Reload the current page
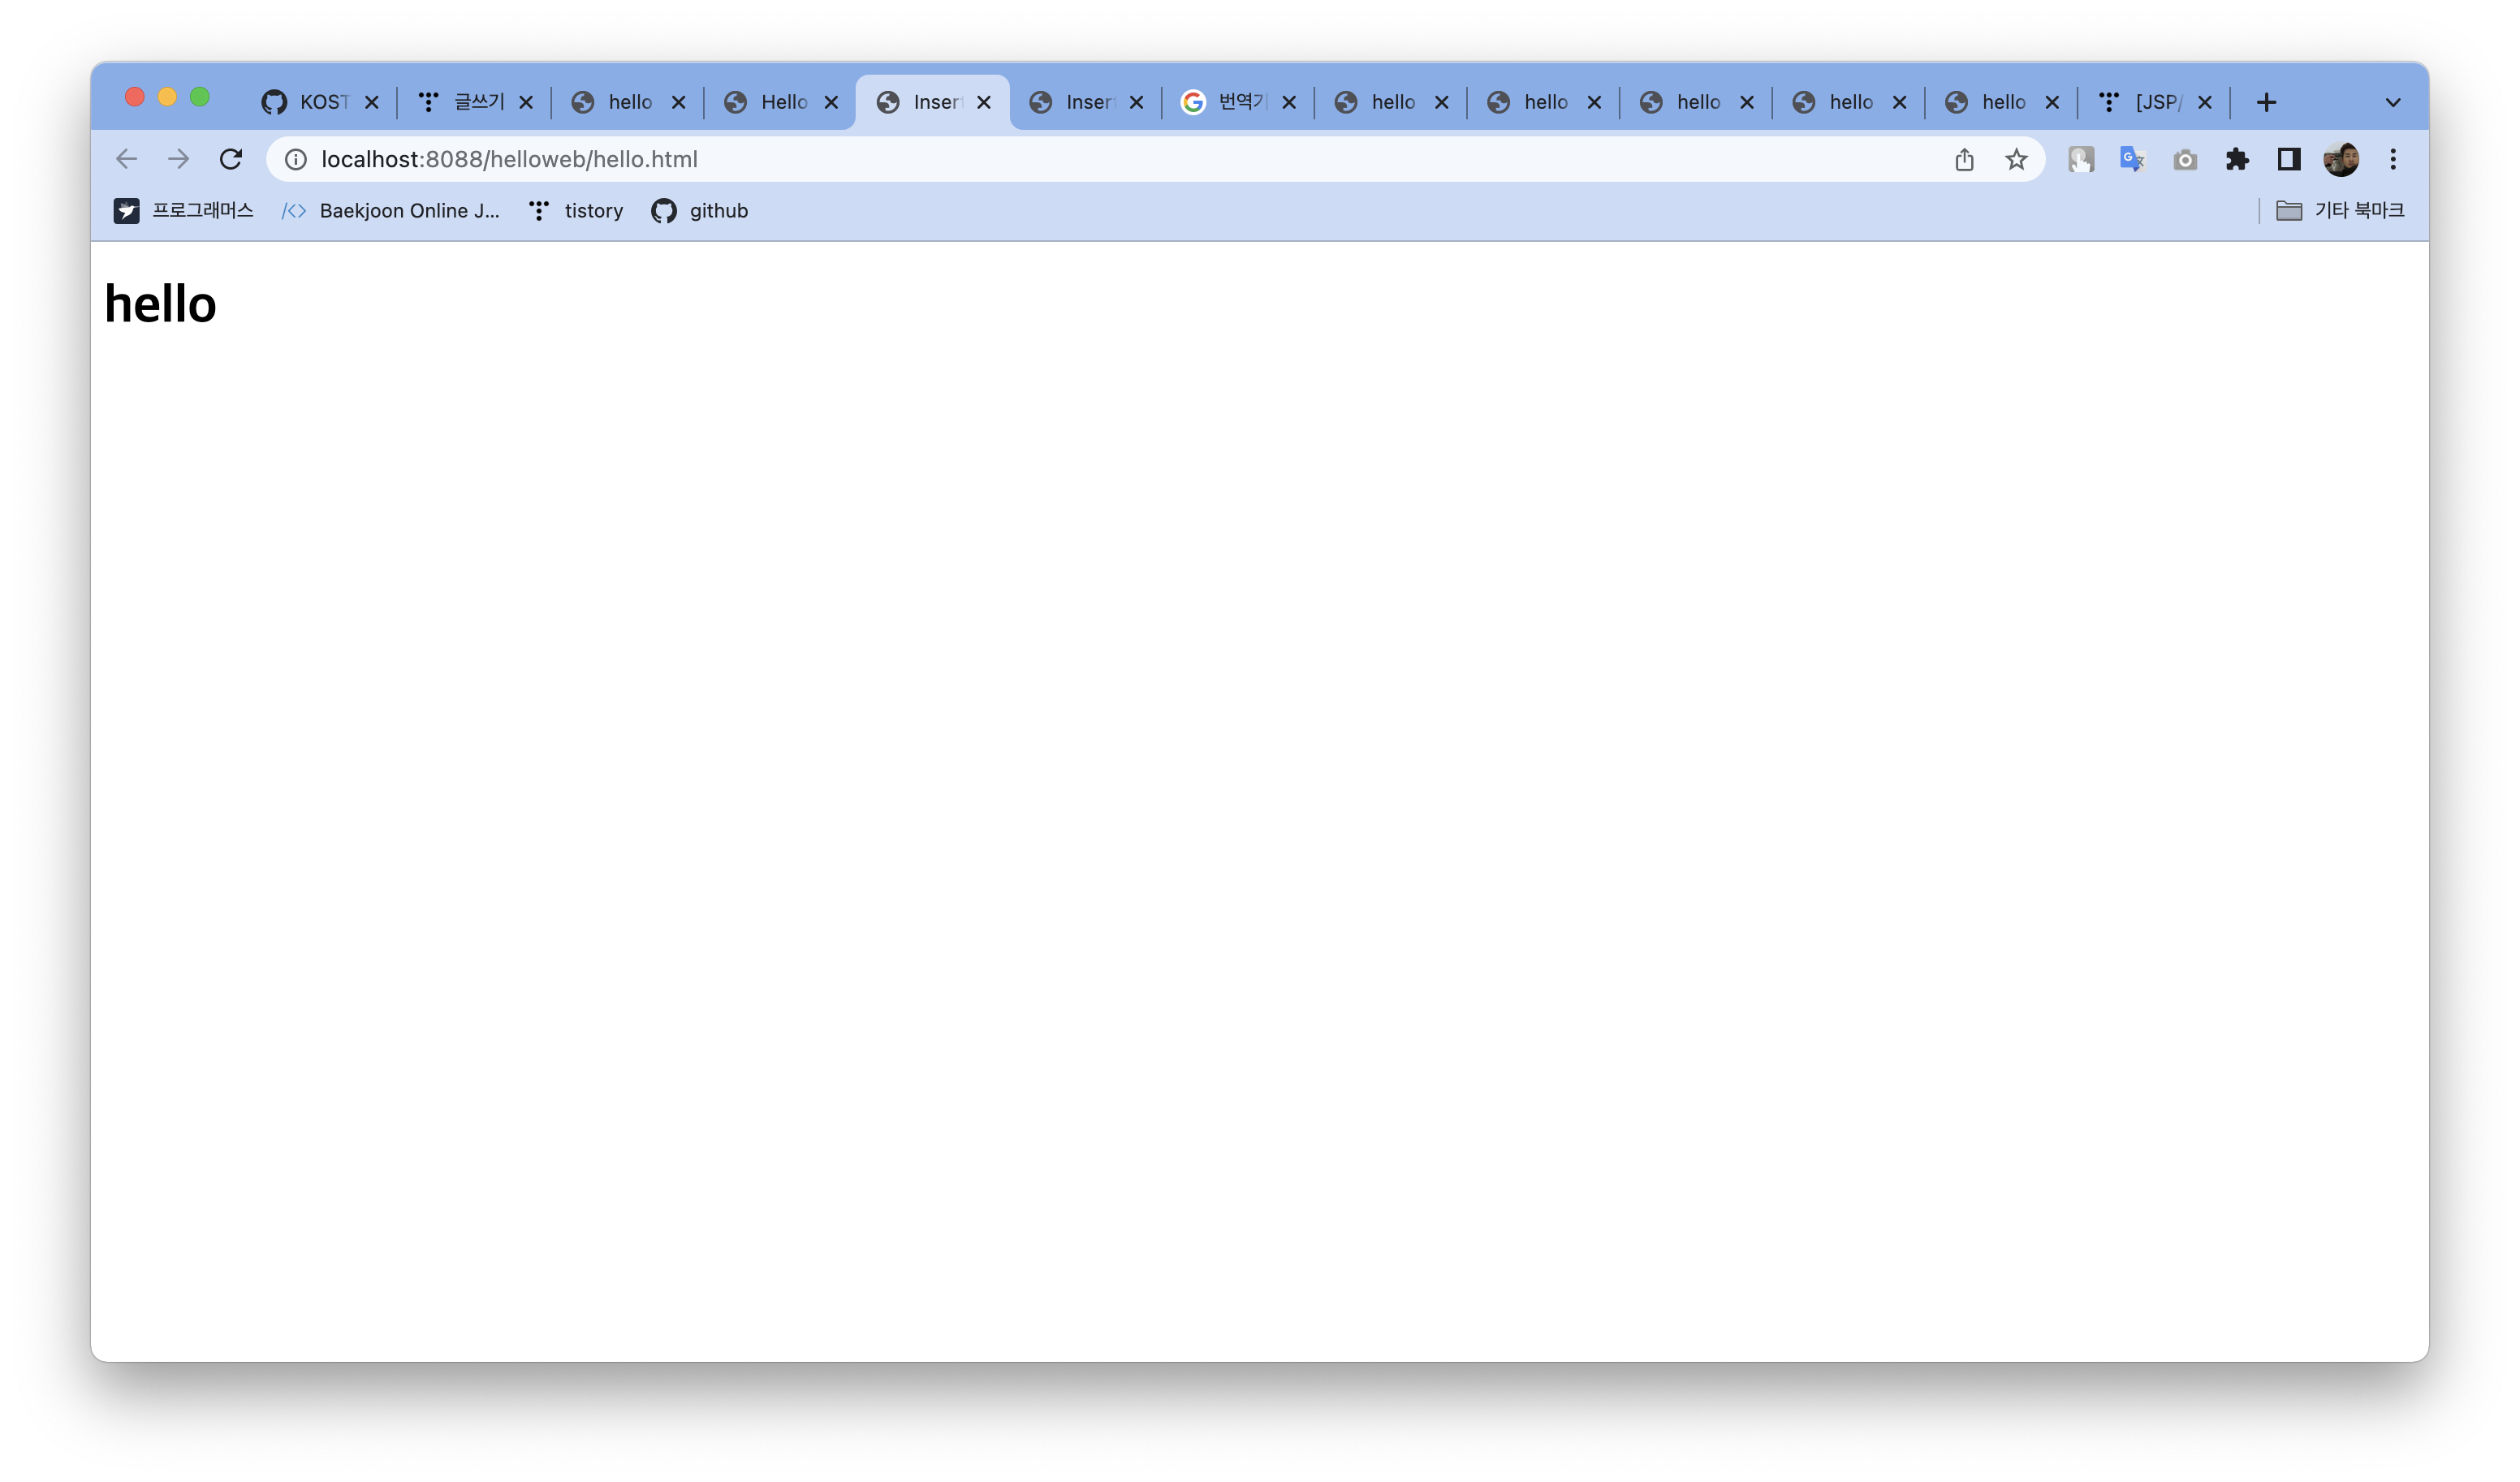 click(231, 159)
